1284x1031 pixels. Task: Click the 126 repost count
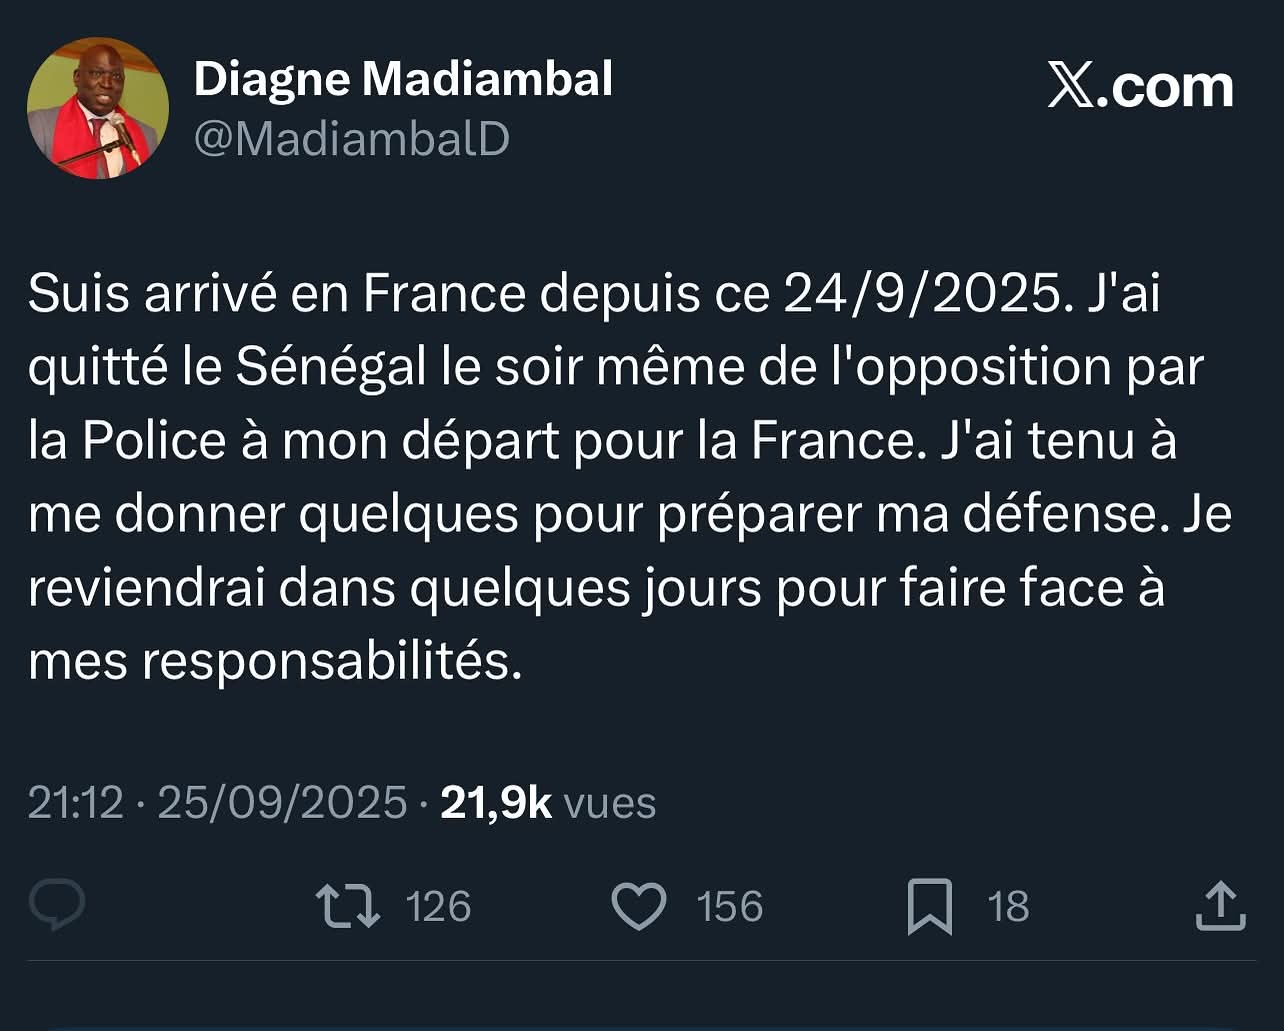click(x=438, y=907)
